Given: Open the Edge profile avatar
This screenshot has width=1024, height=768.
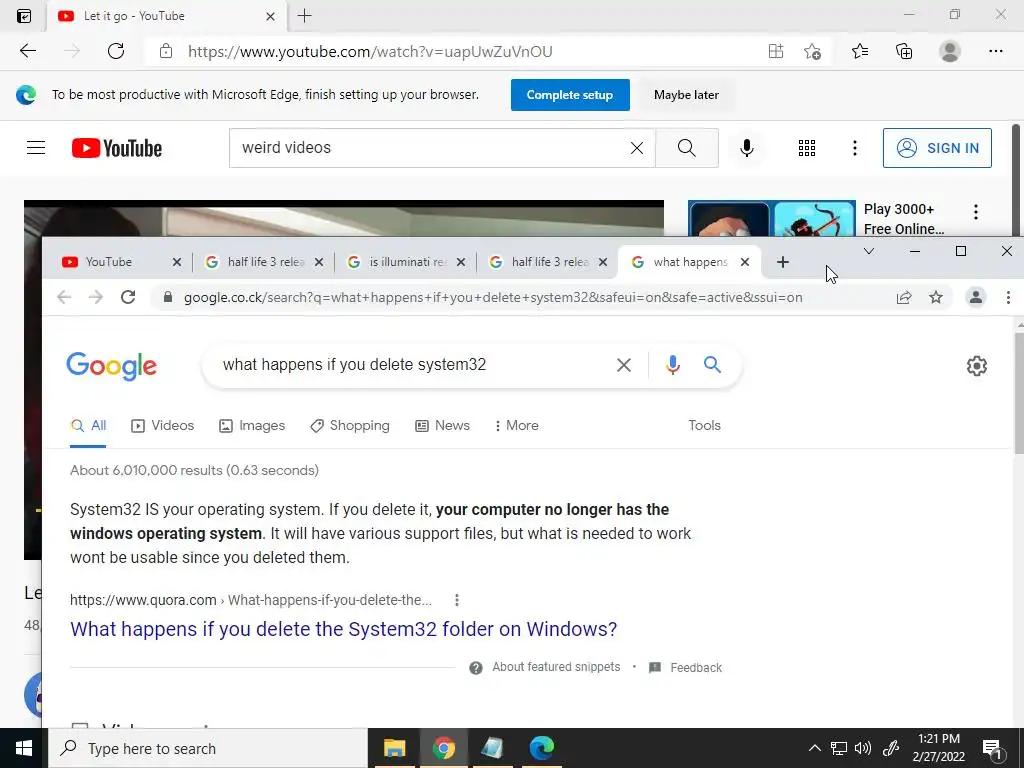Looking at the screenshot, I should pos(950,51).
